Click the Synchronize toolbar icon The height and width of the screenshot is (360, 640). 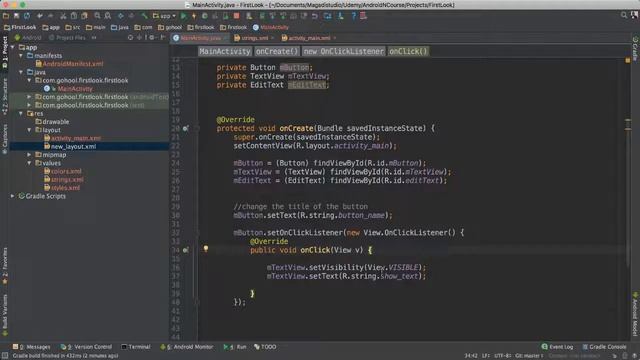pos(27,16)
